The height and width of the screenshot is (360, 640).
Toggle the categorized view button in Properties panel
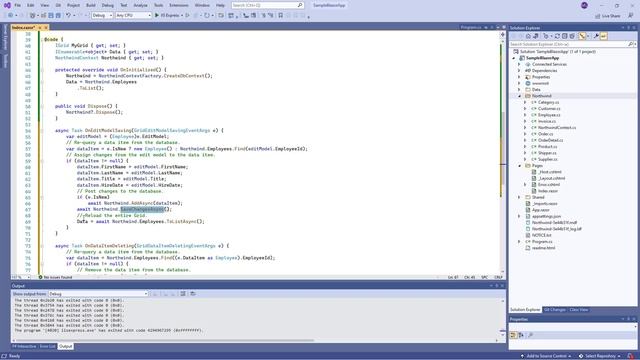click(513, 335)
